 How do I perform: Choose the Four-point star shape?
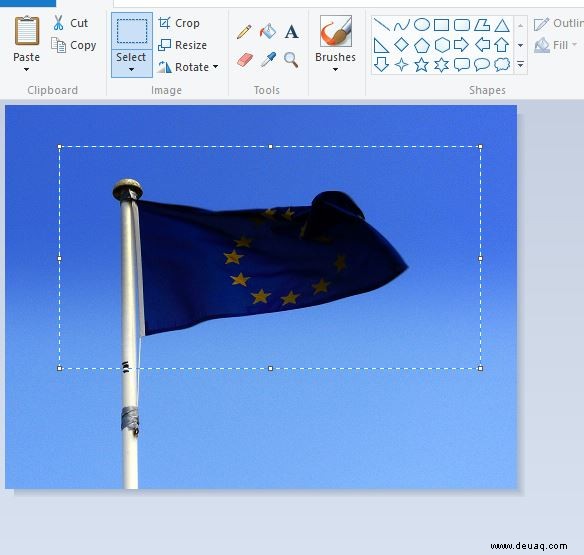click(x=402, y=65)
